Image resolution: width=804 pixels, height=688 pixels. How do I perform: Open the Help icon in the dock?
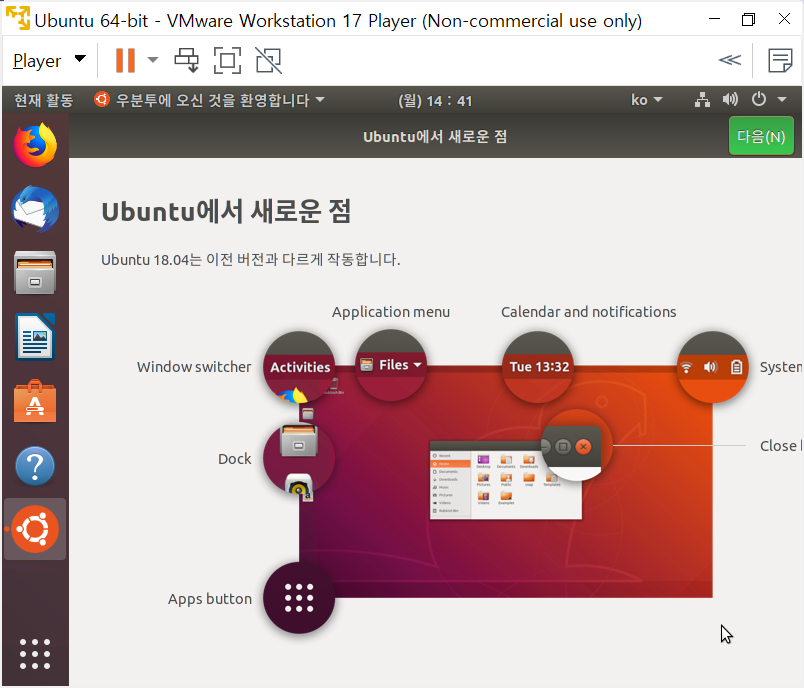[35, 466]
